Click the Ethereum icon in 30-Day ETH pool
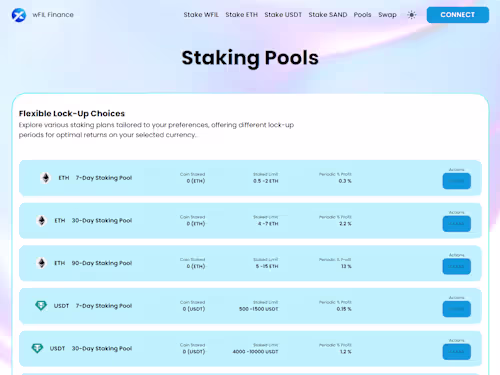 click(42, 220)
